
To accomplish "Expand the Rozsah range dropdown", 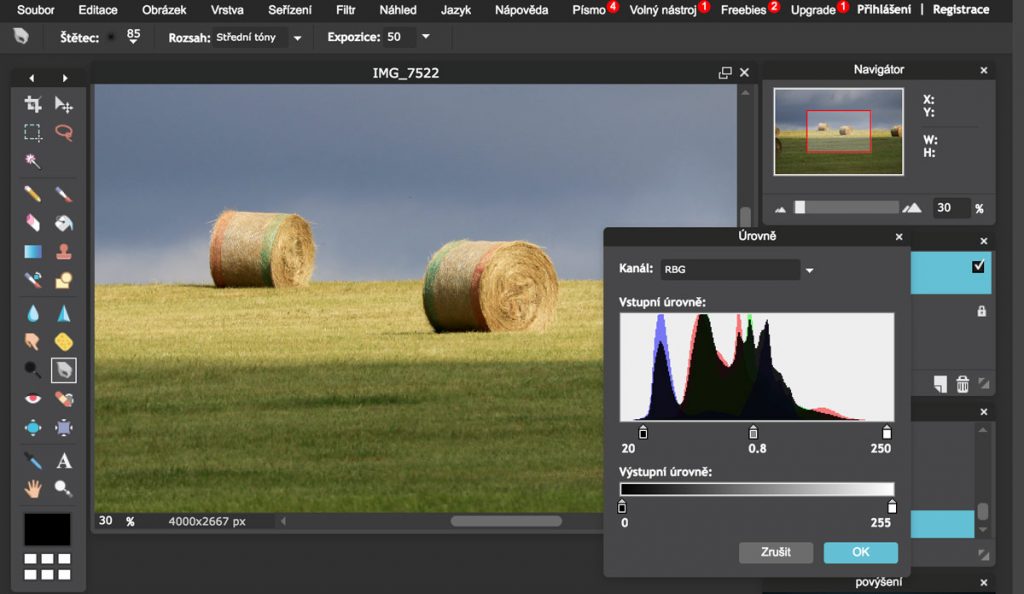I will pos(297,38).
